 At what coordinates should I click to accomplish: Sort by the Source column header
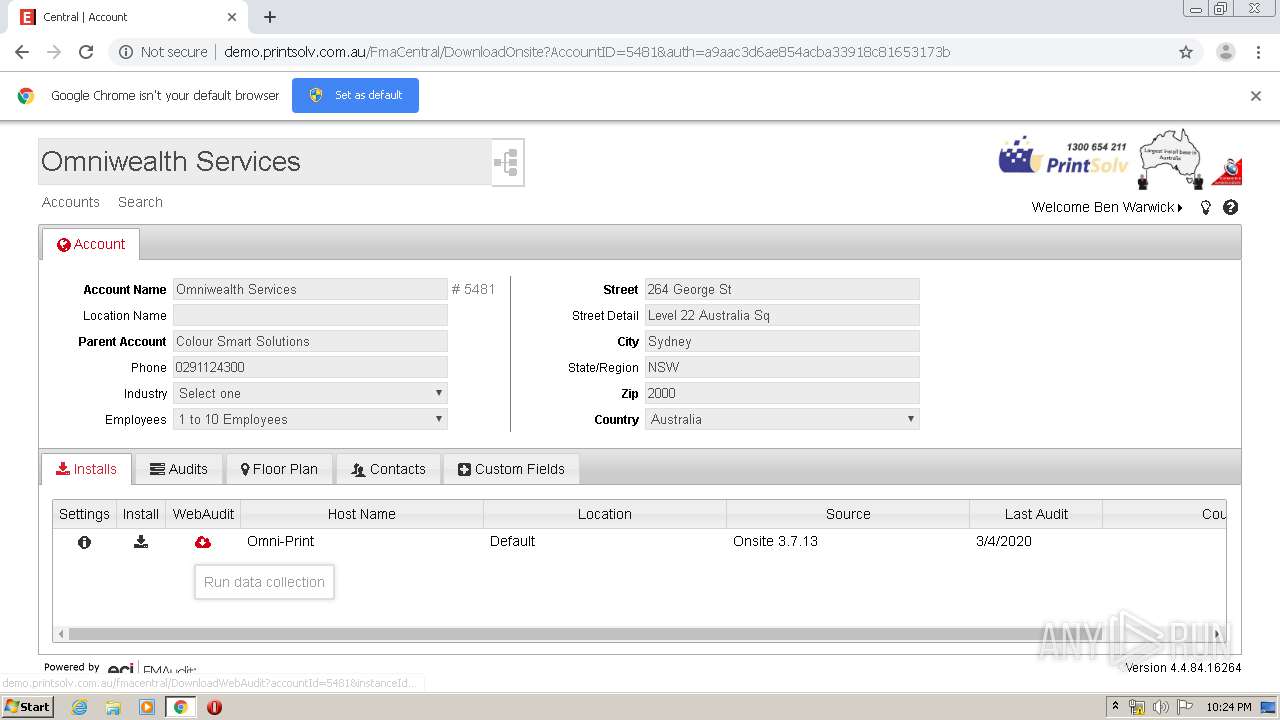[848, 514]
